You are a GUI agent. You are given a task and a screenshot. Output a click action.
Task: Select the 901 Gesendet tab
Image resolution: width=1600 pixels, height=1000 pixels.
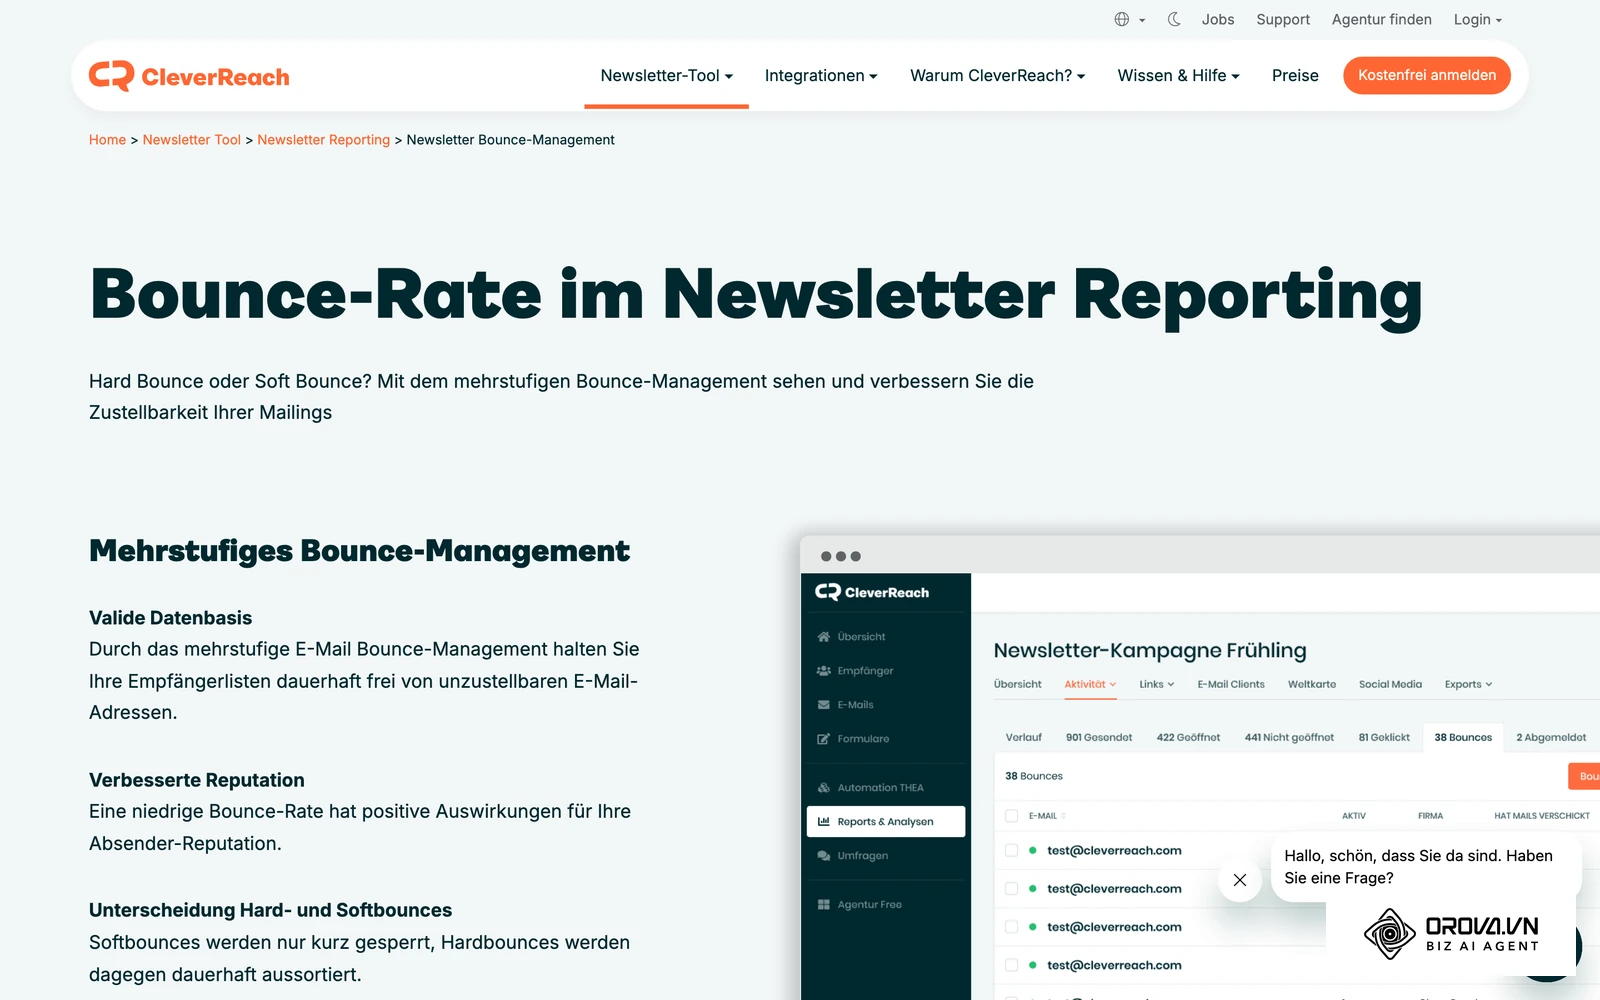1099,738
